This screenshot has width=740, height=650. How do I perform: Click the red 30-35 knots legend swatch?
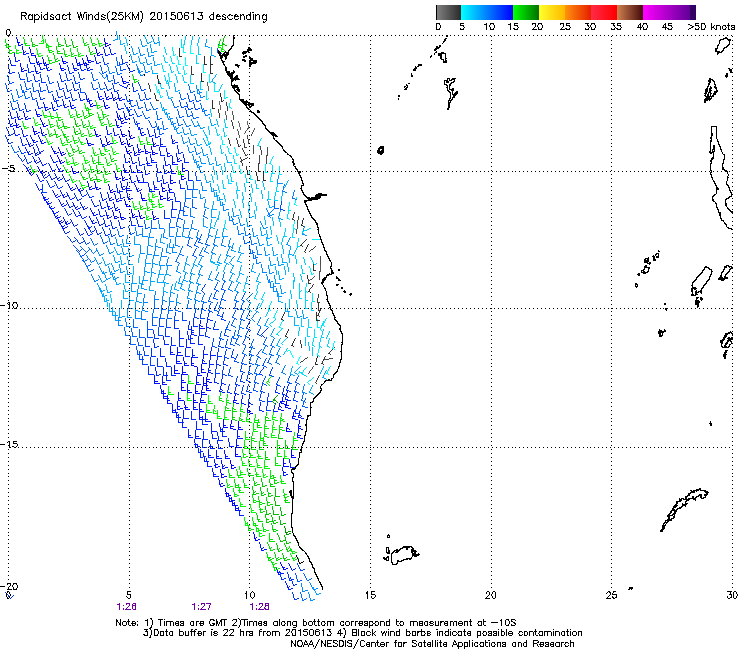pyautogui.click(x=604, y=12)
